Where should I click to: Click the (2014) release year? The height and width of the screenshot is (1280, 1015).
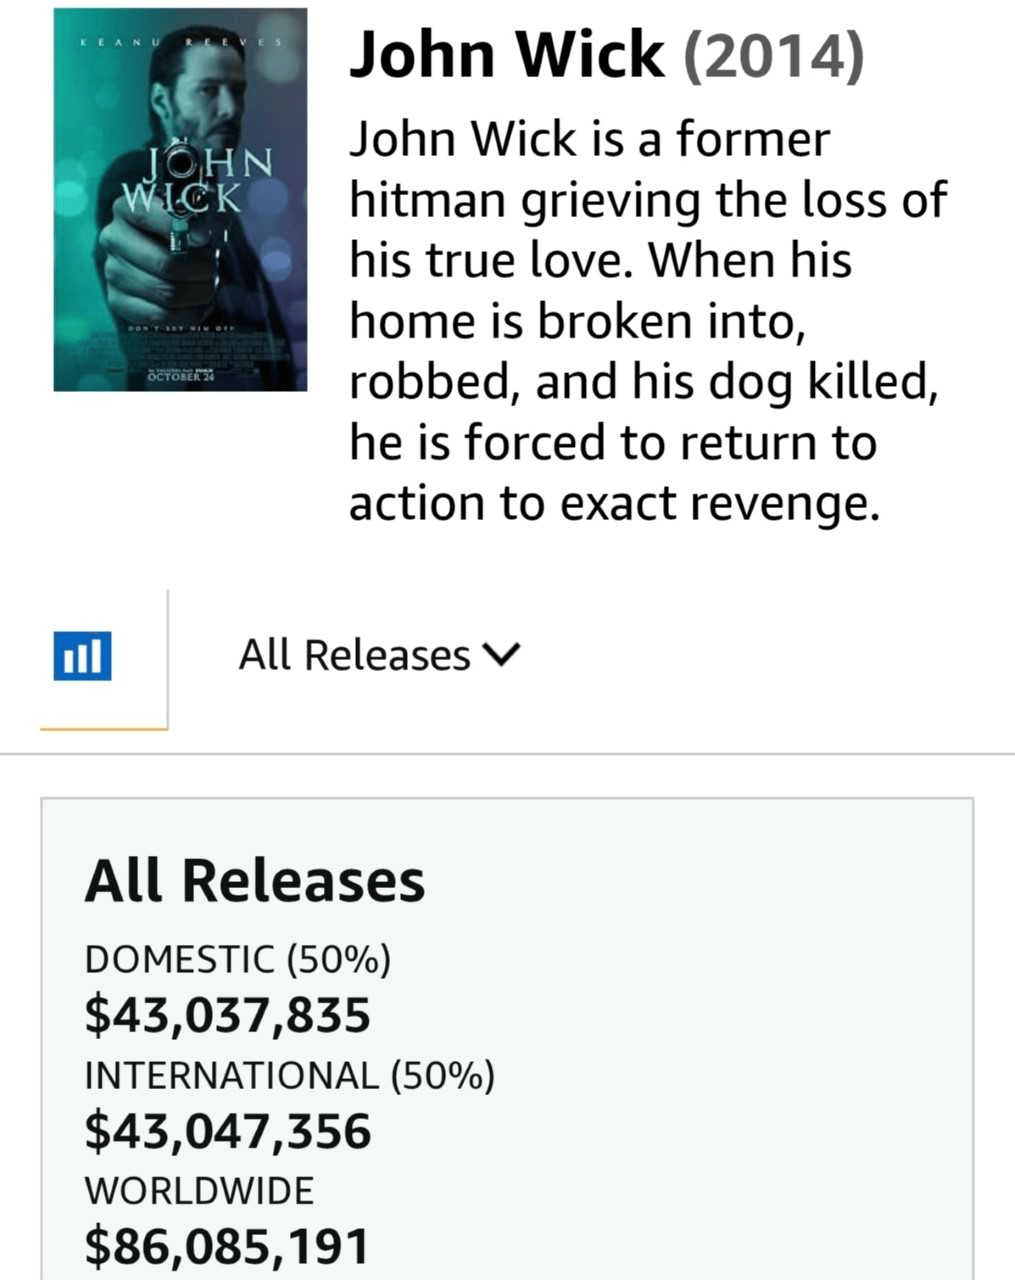coord(773,56)
